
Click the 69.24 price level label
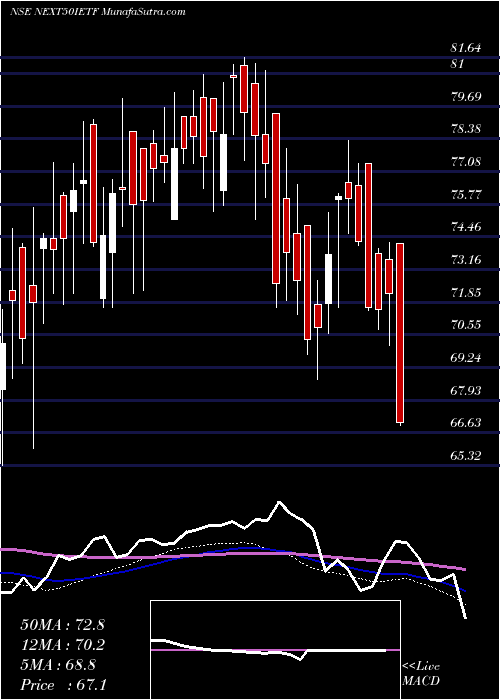[x=466, y=358]
